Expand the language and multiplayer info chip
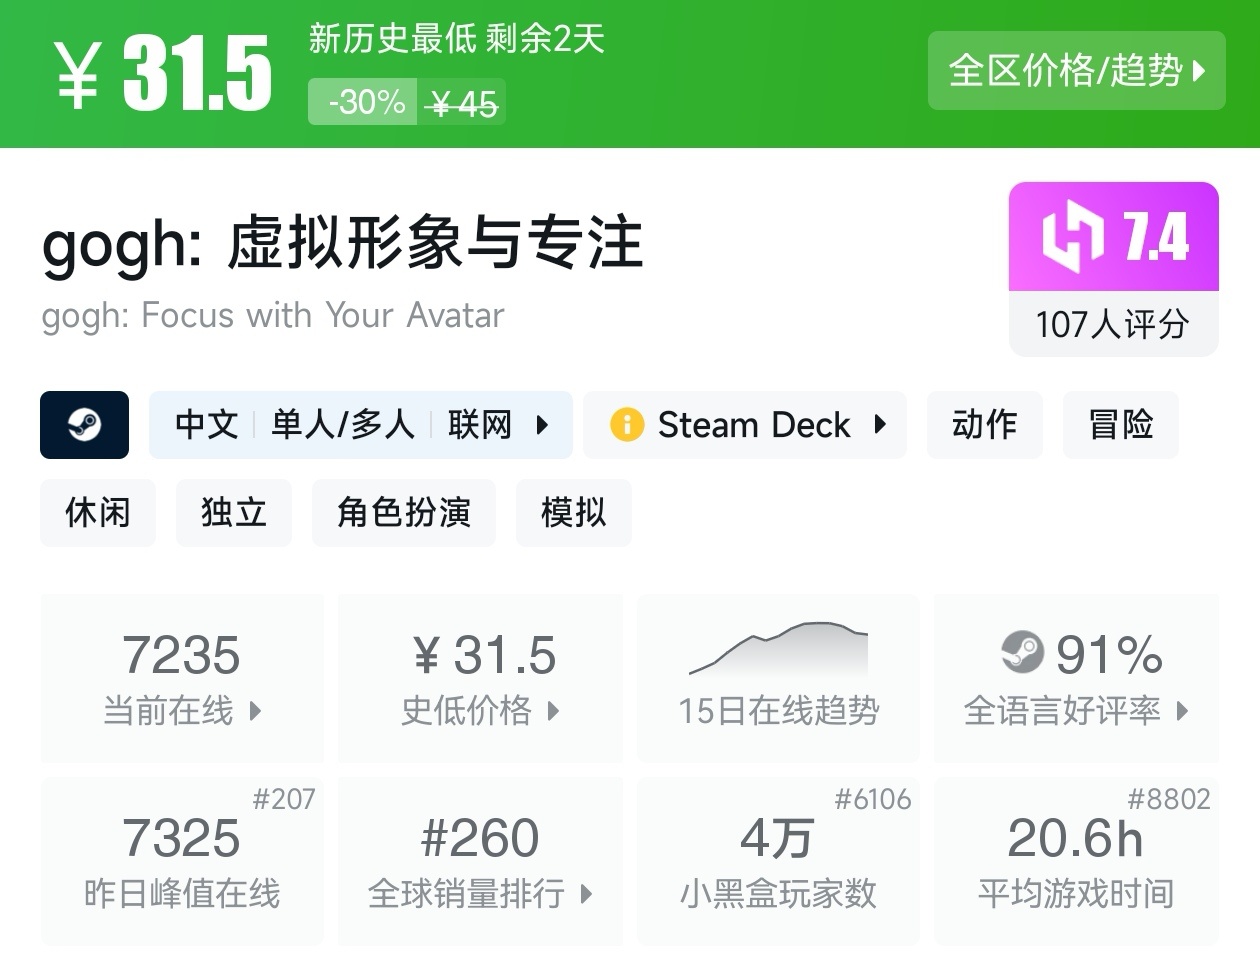The height and width of the screenshot is (968, 1260). click(360, 425)
